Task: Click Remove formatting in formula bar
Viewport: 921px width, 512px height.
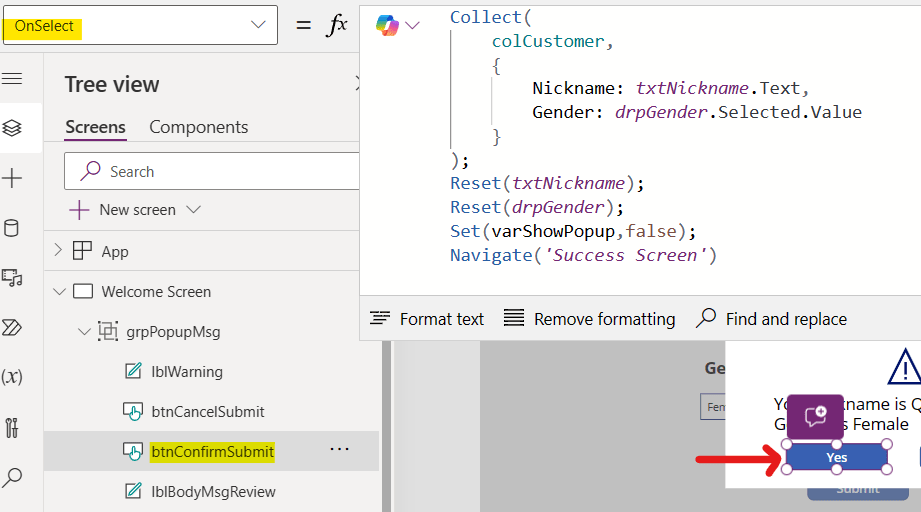Action: click(x=589, y=319)
